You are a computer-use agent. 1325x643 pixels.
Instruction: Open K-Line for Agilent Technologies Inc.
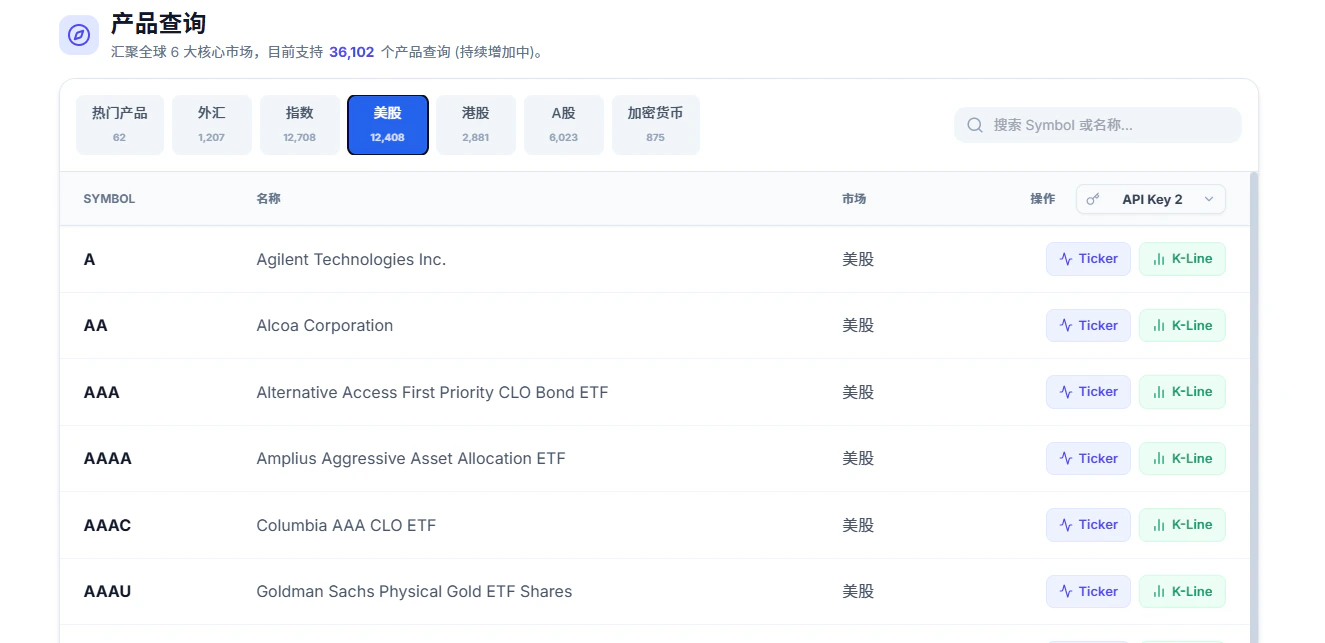tap(1182, 259)
